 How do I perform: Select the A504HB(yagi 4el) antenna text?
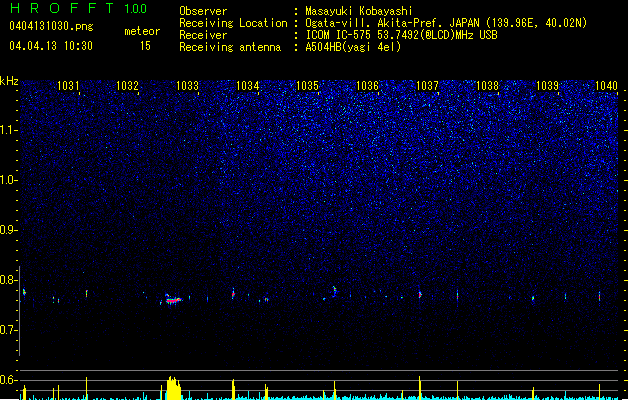coord(353,47)
